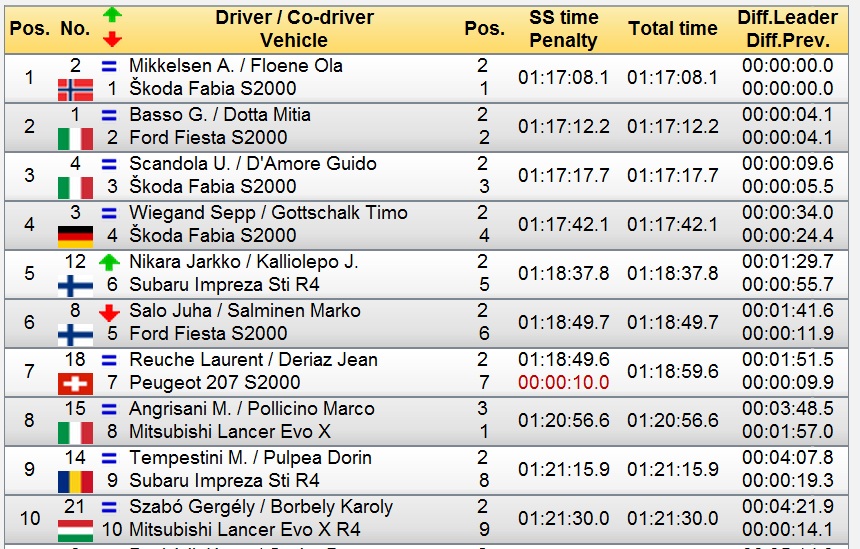860x549 pixels.
Task: Click the blue equals sign beside Mikkelsen
Action: coord(110,66)
